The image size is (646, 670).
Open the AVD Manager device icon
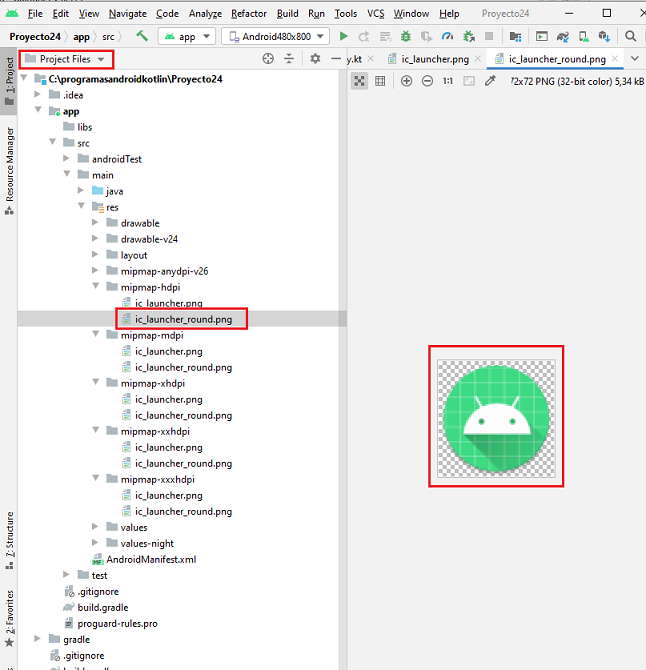(584, 36)
